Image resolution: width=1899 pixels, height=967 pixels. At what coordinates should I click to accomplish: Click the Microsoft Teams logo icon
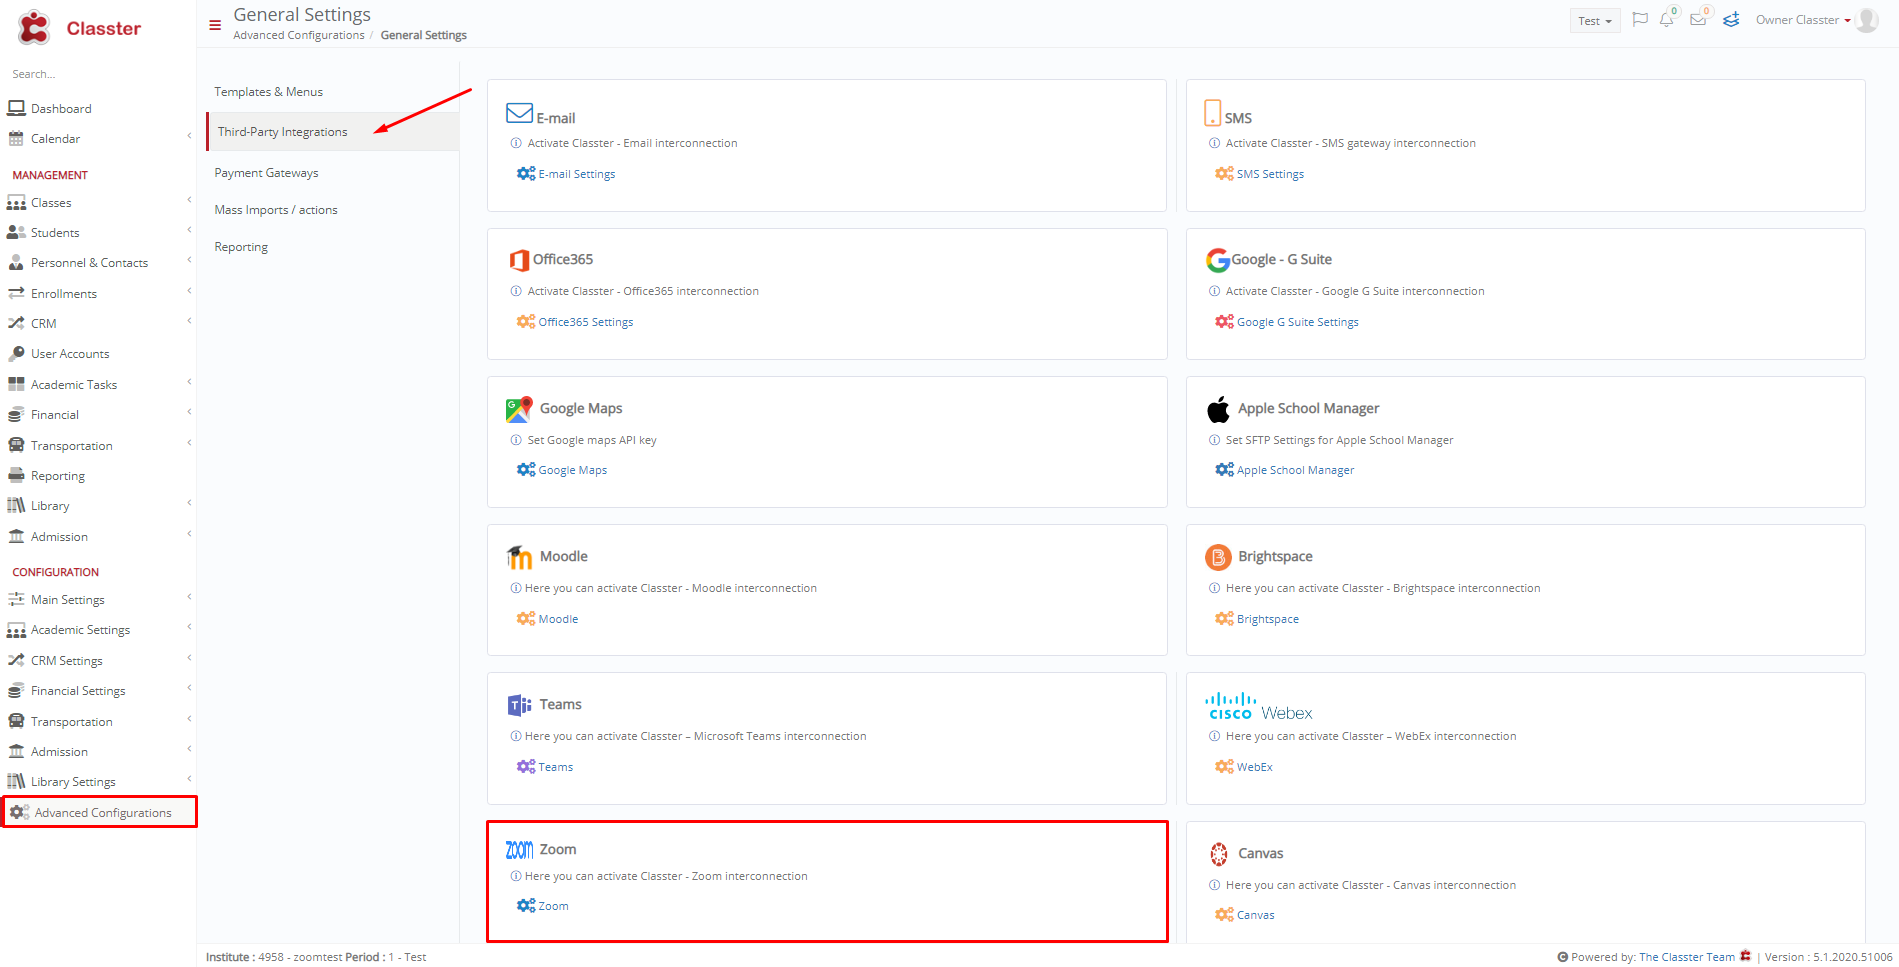click(519, 705)
